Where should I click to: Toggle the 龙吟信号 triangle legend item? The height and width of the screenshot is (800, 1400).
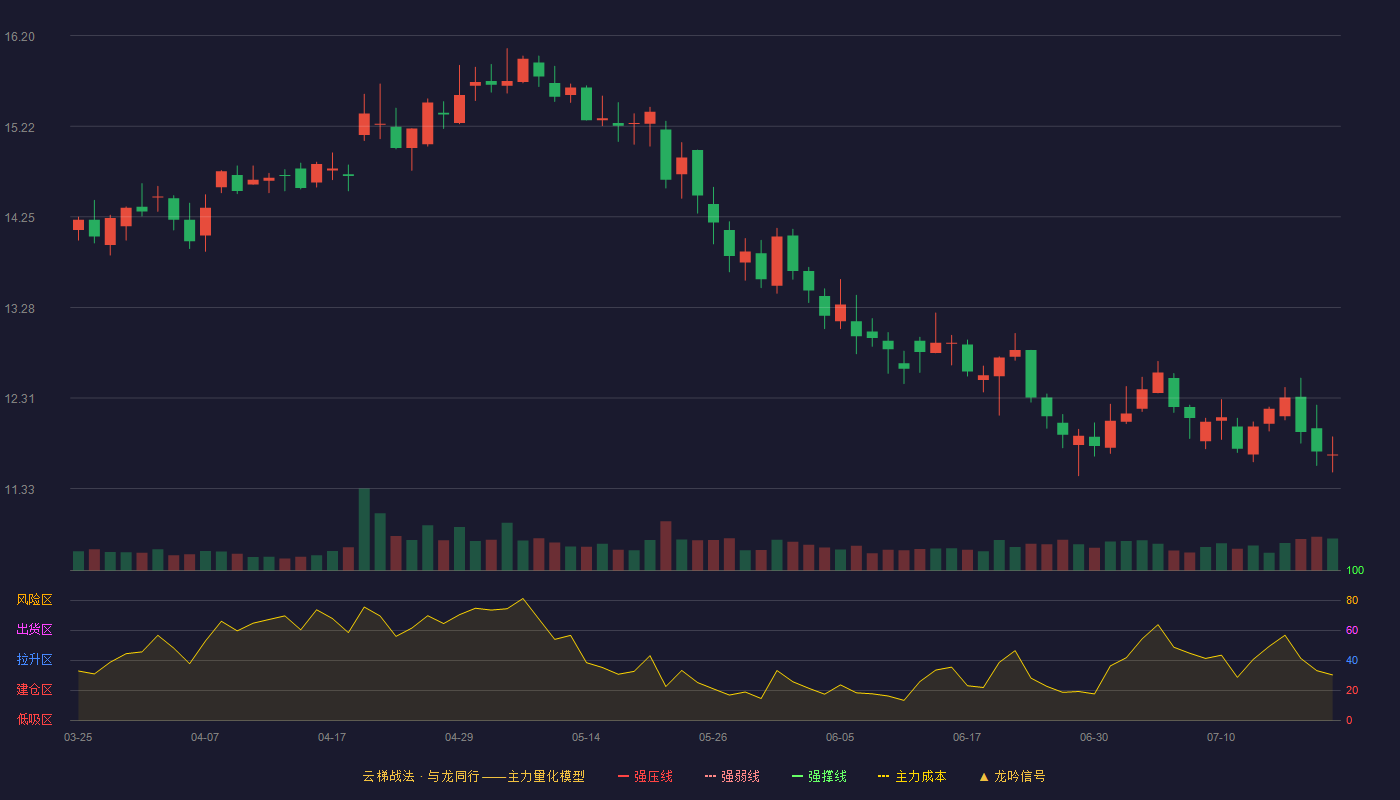1011,776
